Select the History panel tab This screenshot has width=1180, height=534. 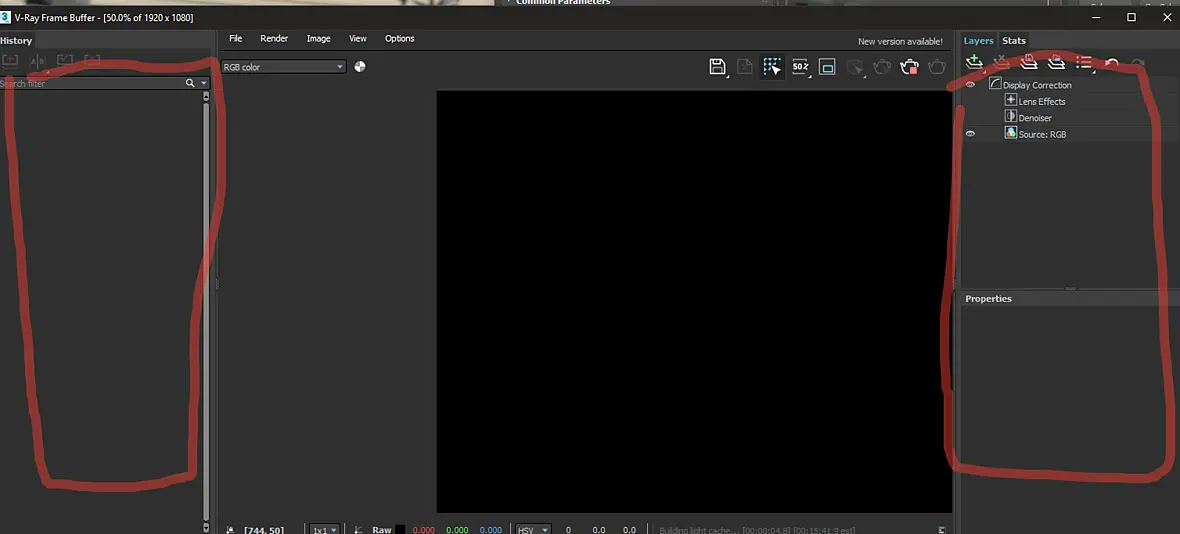click(17, 41)
